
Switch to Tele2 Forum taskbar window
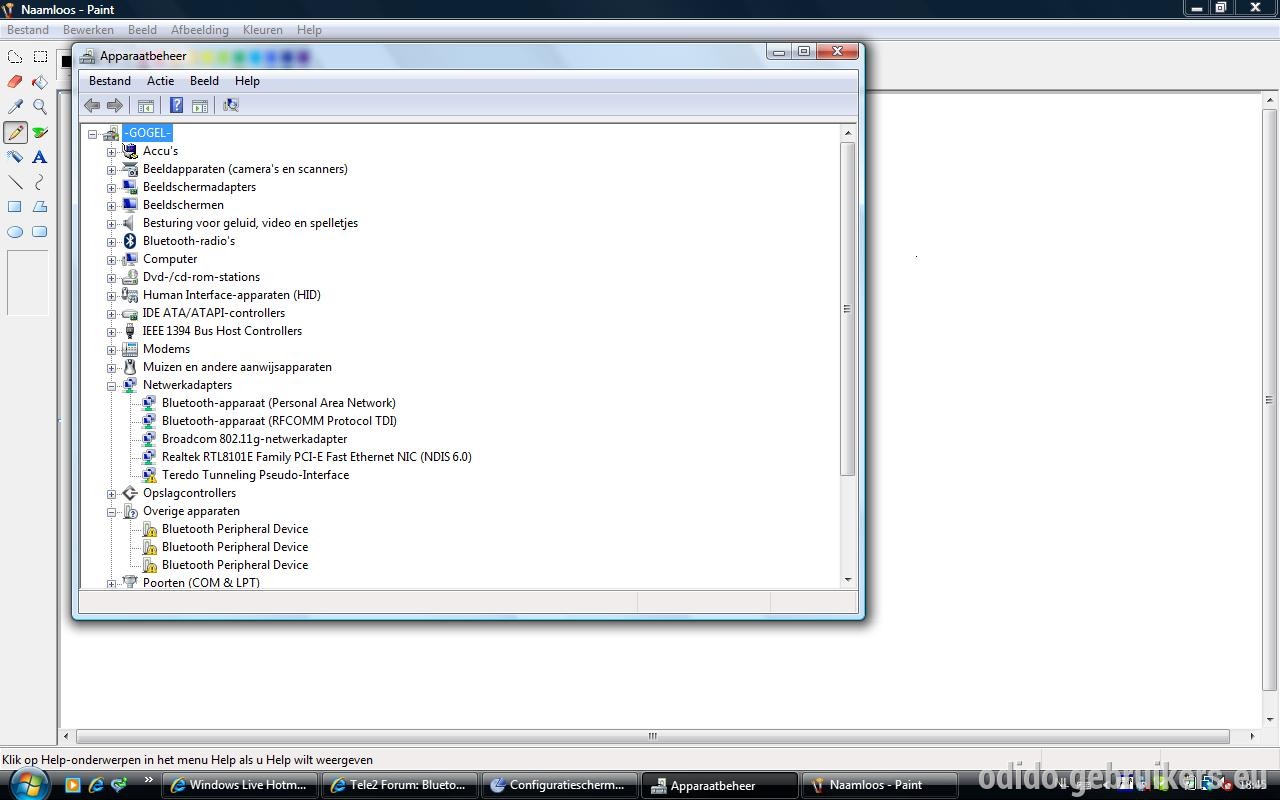[399, 785]
